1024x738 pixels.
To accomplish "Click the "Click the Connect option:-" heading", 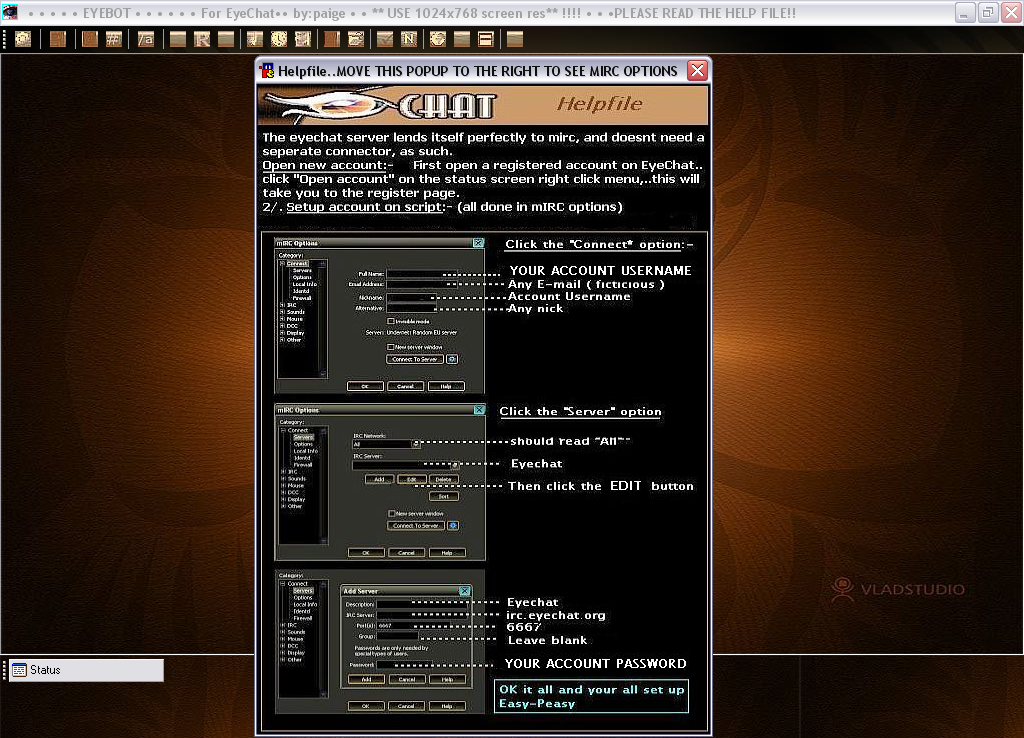I will pyautogui.click(x=600, y=244).
